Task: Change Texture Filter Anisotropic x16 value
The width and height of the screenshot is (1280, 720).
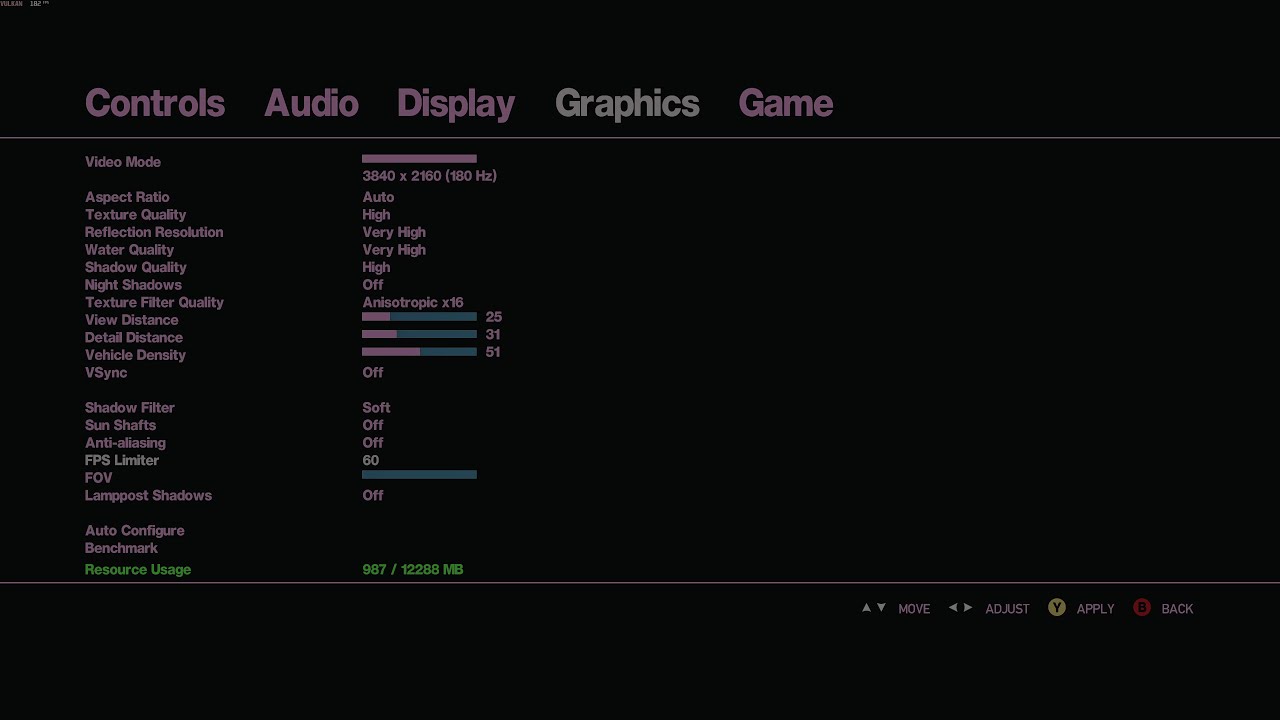Action: tap(413, 302)
